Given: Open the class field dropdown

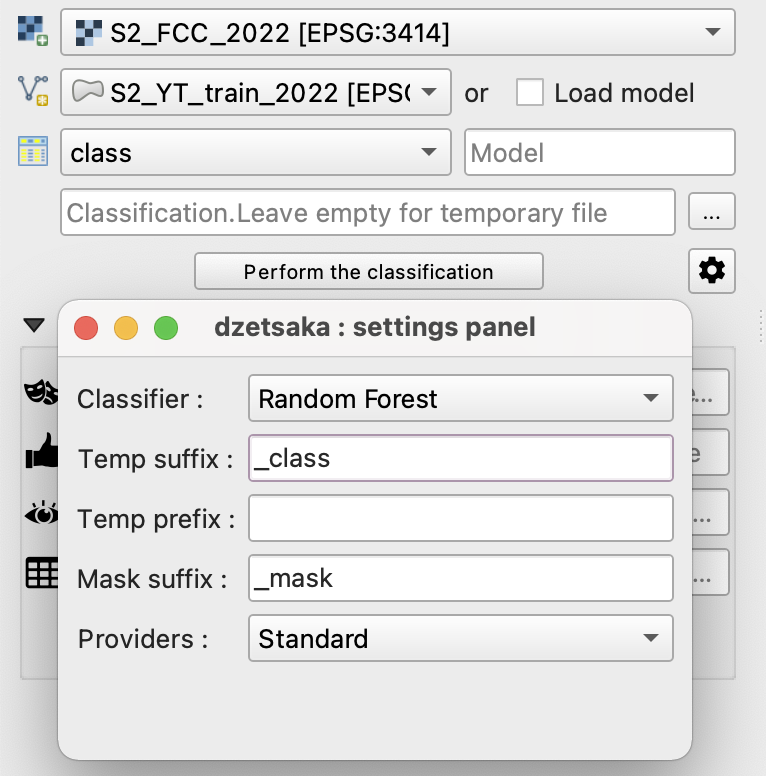Looking at the screenshot, I should (256, 153).
